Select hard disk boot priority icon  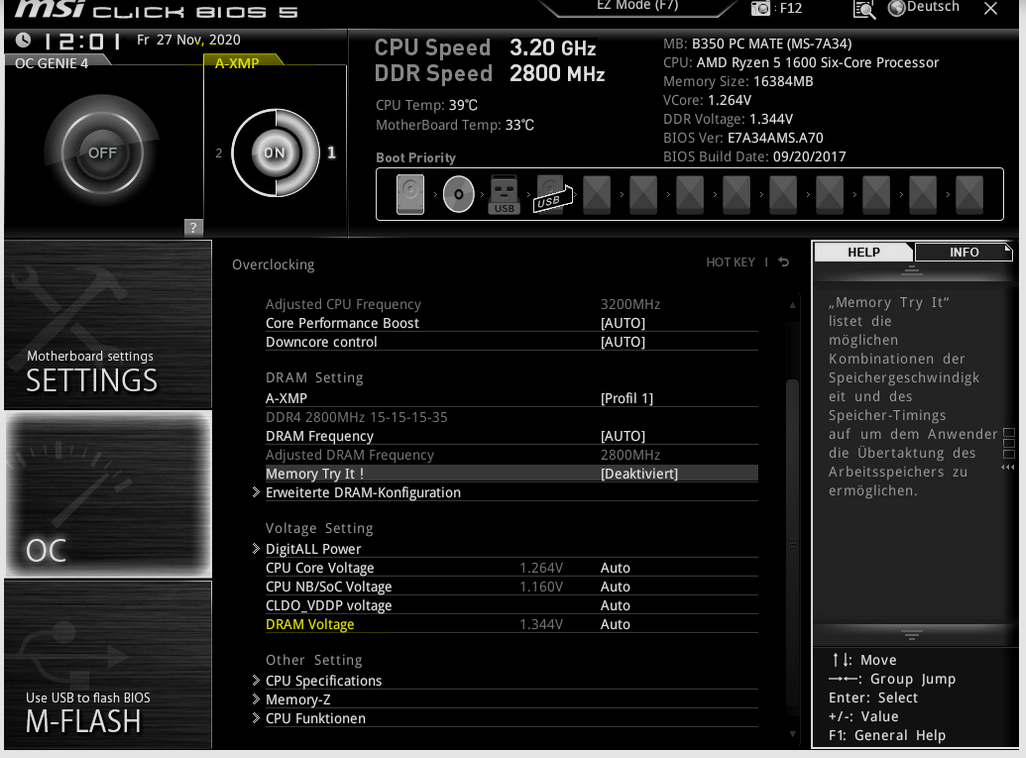[x=410, y=194]
